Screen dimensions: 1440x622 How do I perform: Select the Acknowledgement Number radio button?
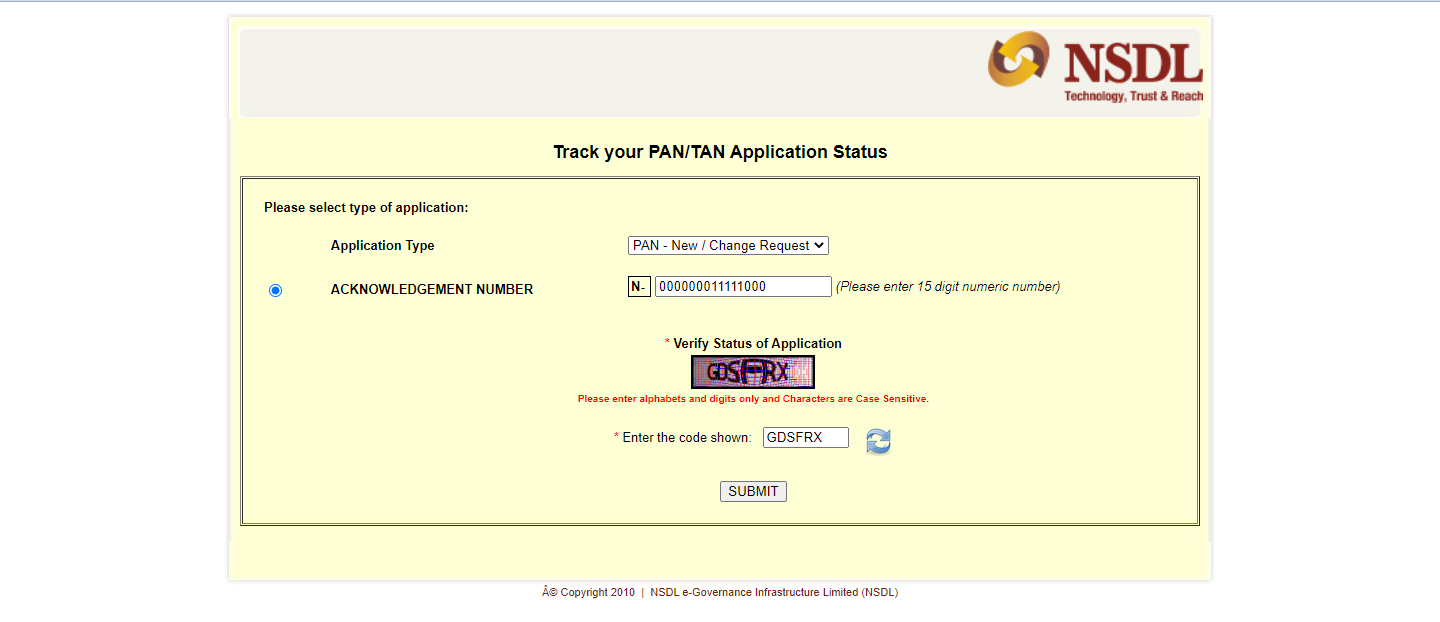(276, 290)
